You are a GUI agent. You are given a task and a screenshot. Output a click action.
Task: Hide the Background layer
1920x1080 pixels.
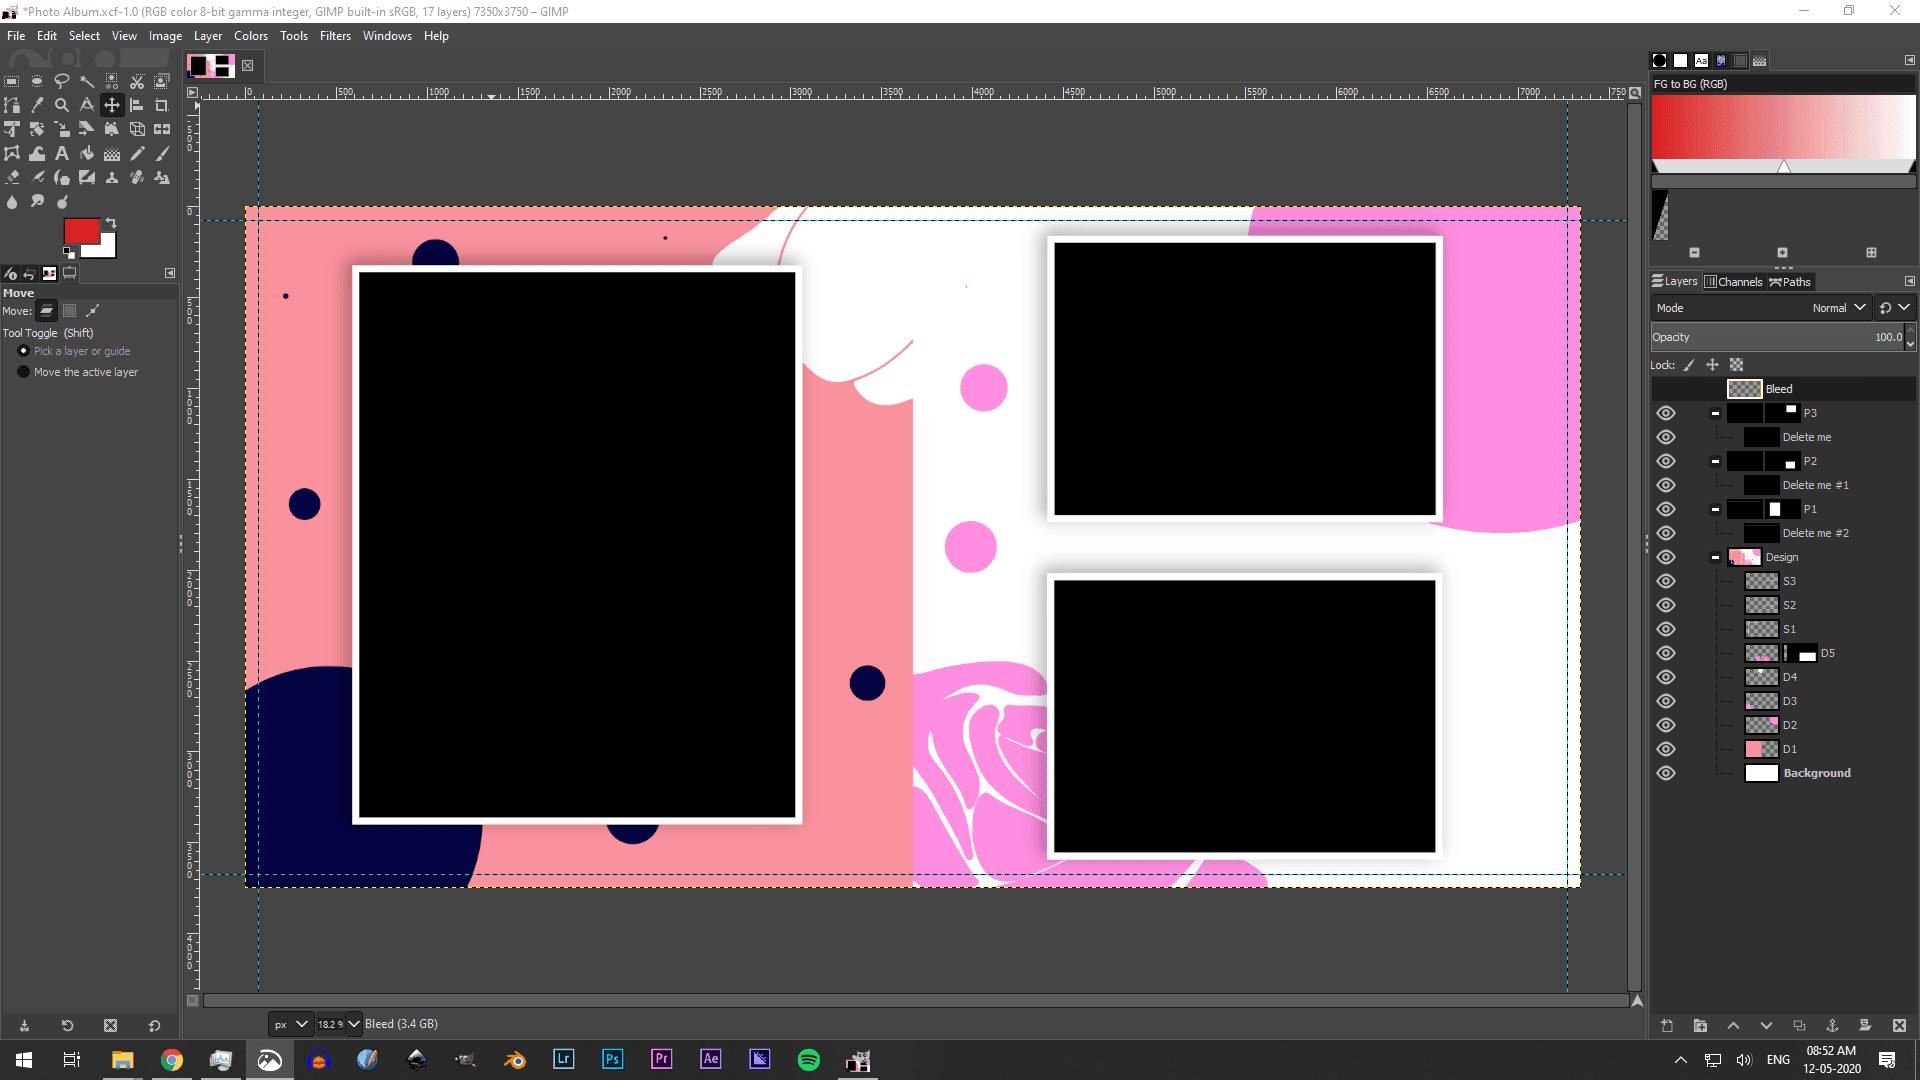(x=1665, y=772)
